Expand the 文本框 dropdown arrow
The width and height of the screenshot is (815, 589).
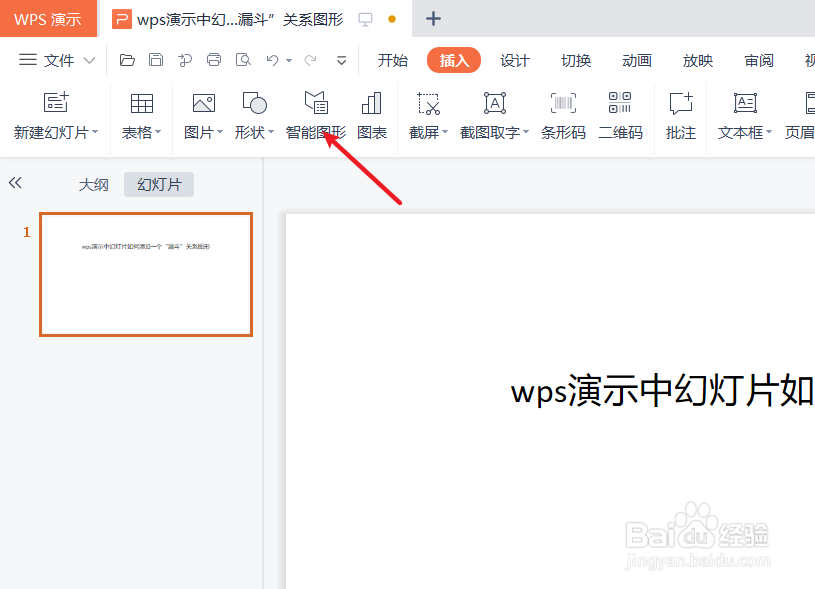[769, 132]
